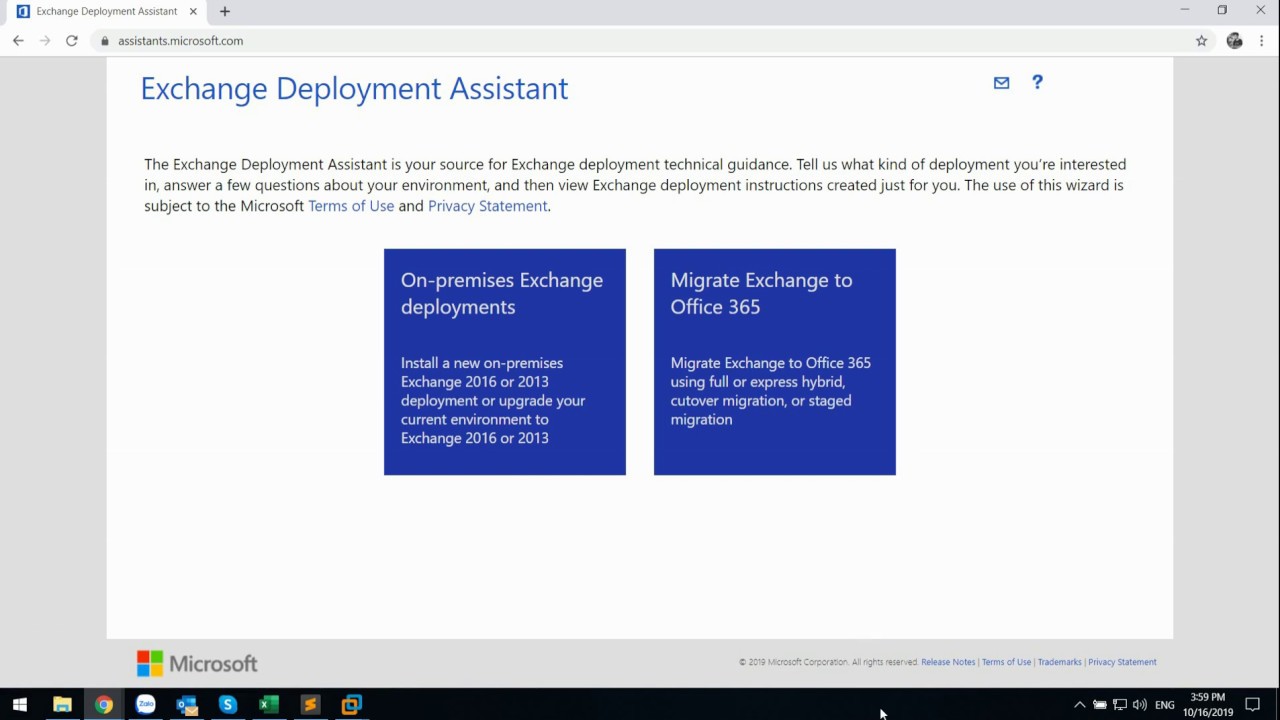Open Sublime Text from the taskbar
The image size is (1280, 720).
coord(310,704)
